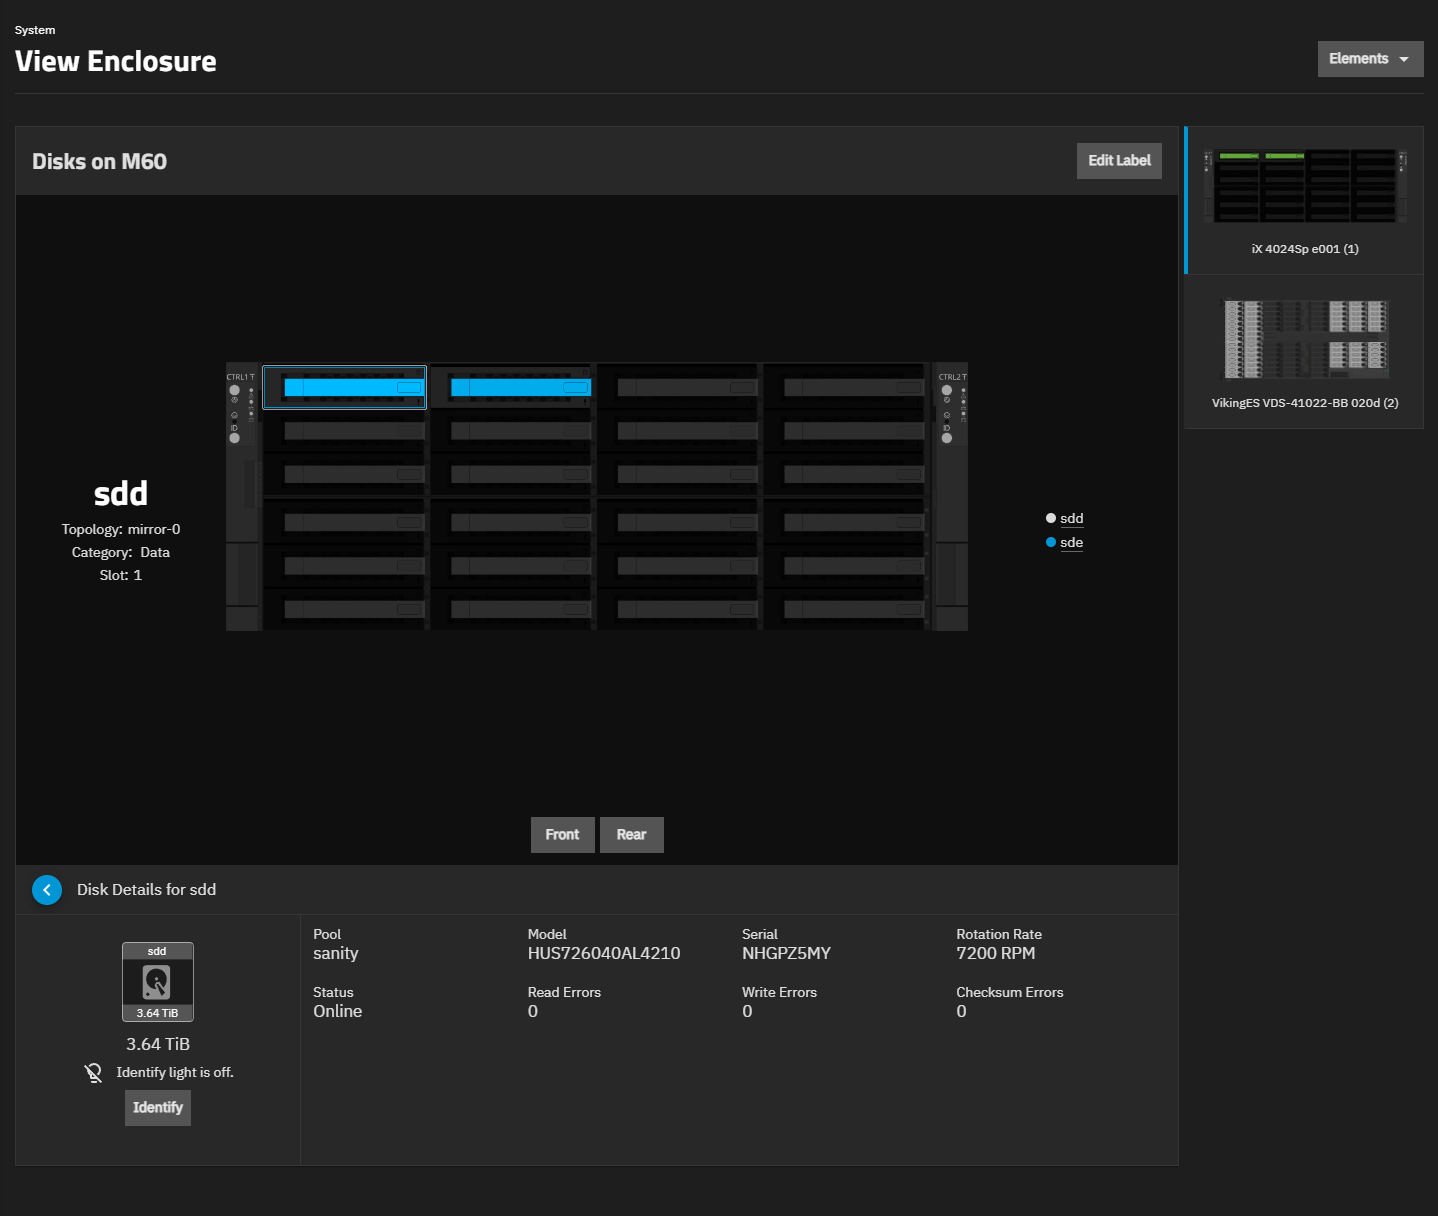This screenshot has width=1438, height=1216.
Task: Click the Edit Label button
Action: (x=1119, y=161)
